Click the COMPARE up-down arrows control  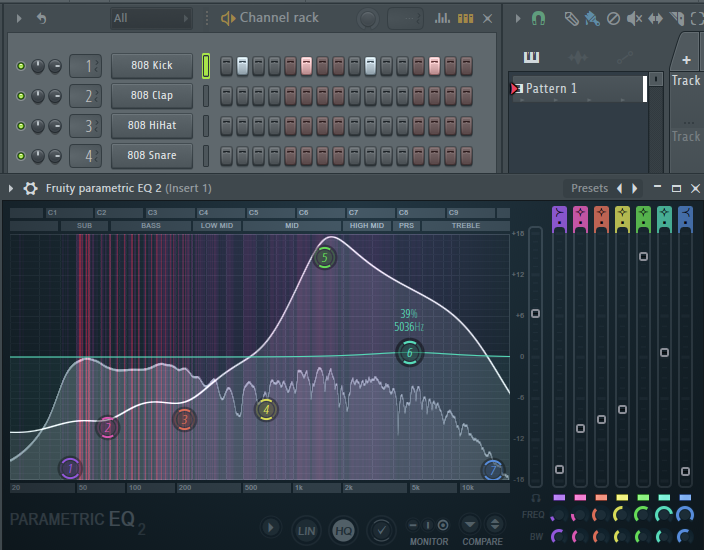tap(494, 524)
